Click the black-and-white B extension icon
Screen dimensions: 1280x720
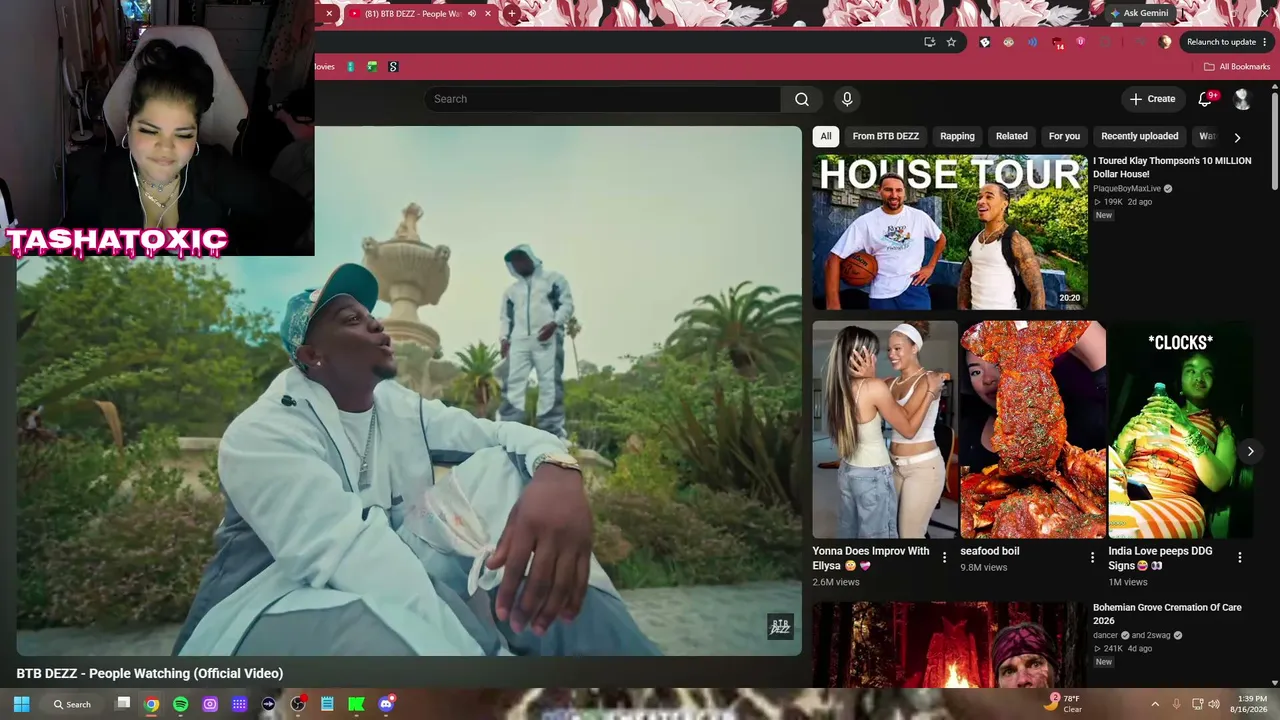pos(985,42)
